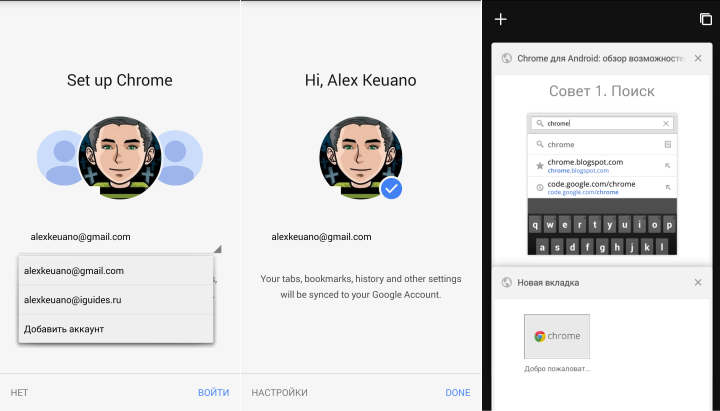Click avatar on 'Hi, Alex Keuano' screen
Viewport: 720px width, 411px height.
[x=360, y=158]
